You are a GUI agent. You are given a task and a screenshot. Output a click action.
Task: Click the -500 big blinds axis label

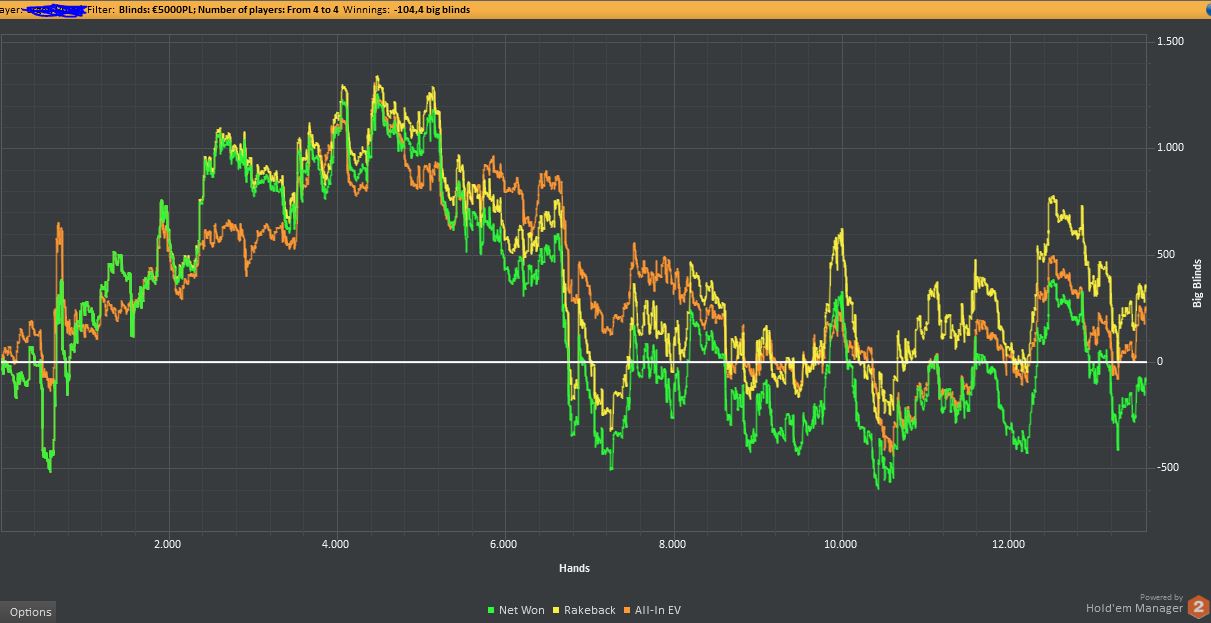(1168, 468)
